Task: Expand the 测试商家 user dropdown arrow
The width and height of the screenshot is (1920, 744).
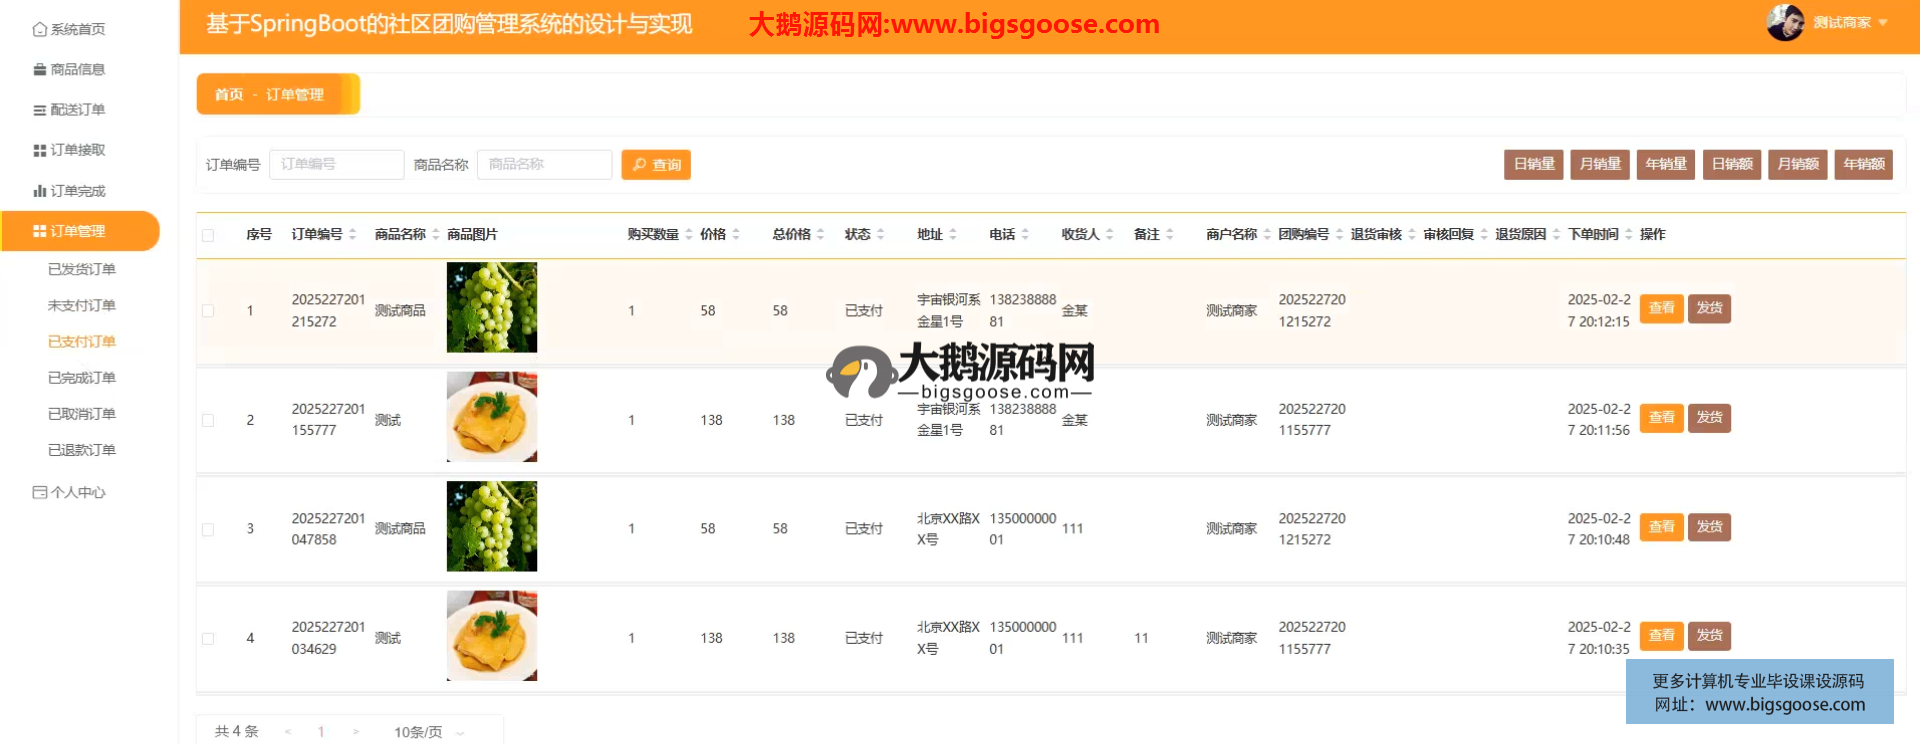Action: (x=1883, y=22)
